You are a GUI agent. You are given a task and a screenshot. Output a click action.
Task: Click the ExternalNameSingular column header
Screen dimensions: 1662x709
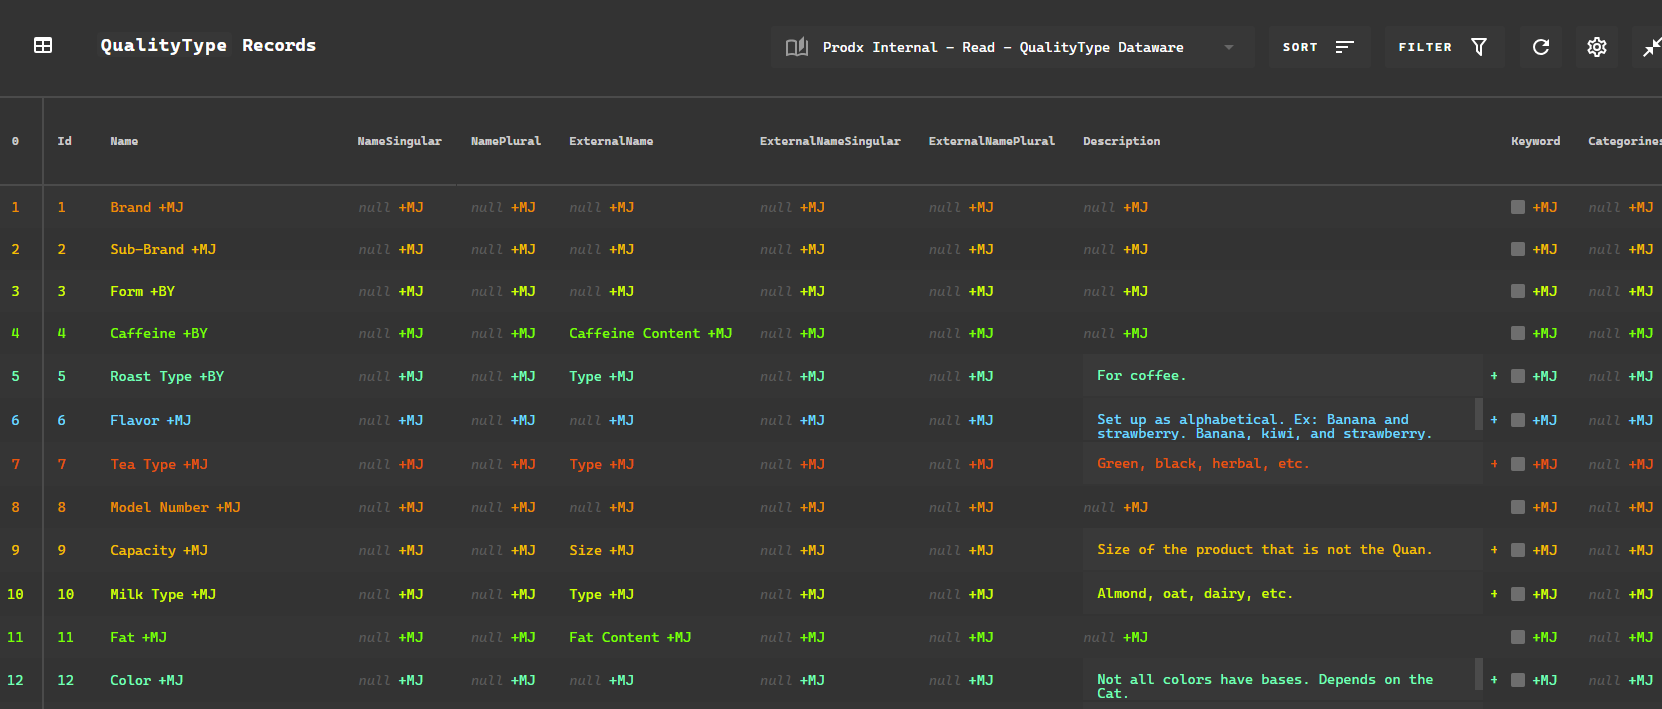tap(830, 141)
